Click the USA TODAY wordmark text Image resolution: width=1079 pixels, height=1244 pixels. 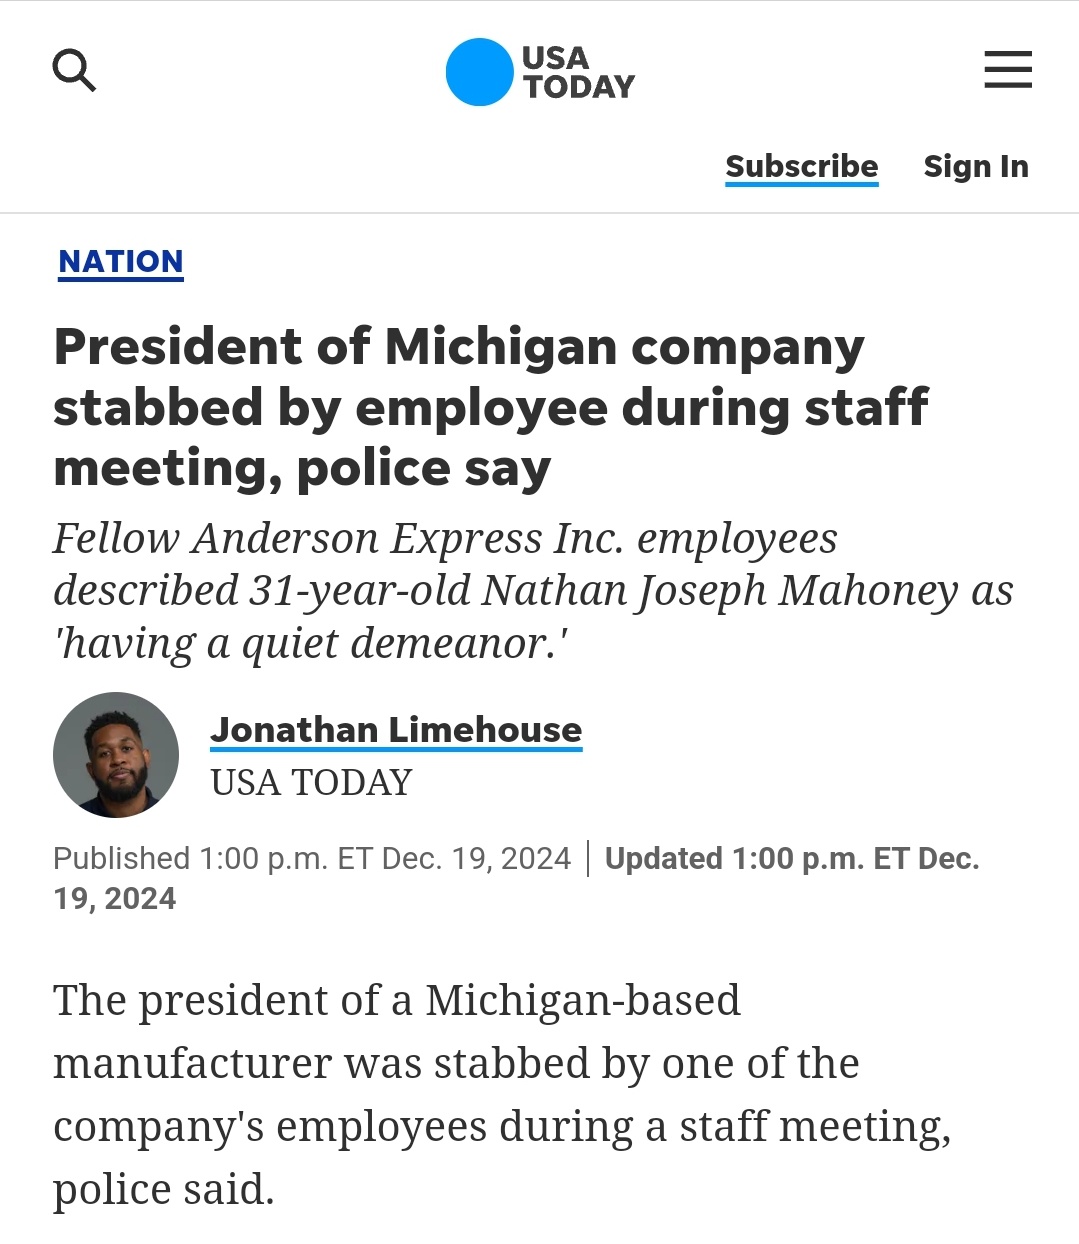[578, 72]
